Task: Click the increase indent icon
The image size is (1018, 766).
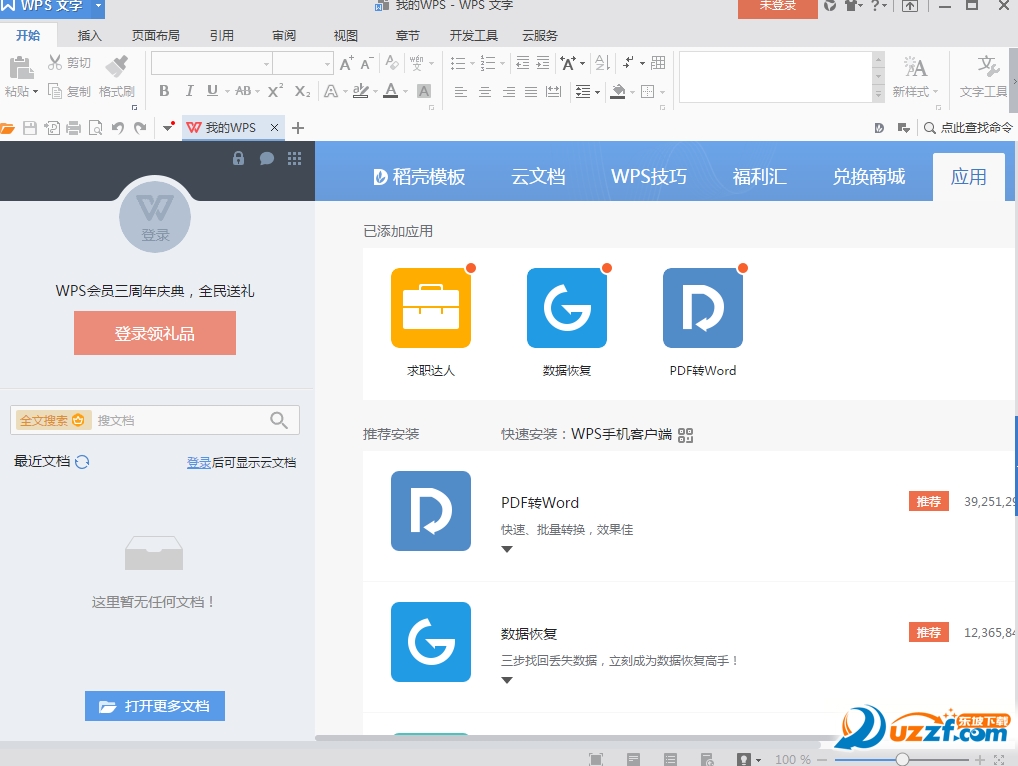Action: pyautogui.click(x=543, y=63)
